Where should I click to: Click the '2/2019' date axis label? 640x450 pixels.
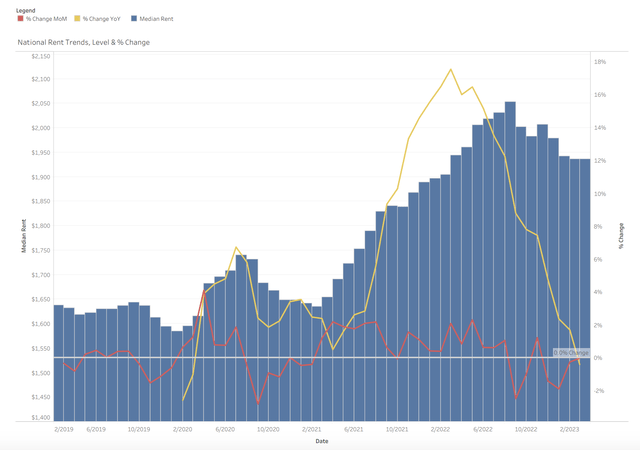coord(64,430)
